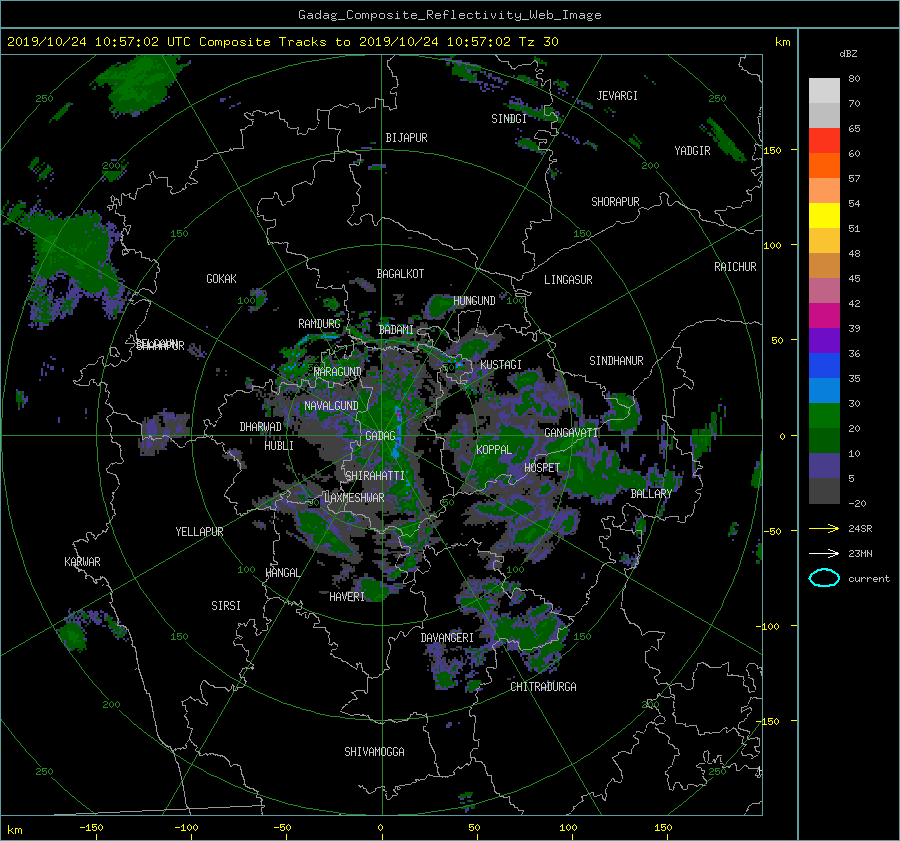Click the KOPPAL town label
900x841 pixels.
click(494, 449)
